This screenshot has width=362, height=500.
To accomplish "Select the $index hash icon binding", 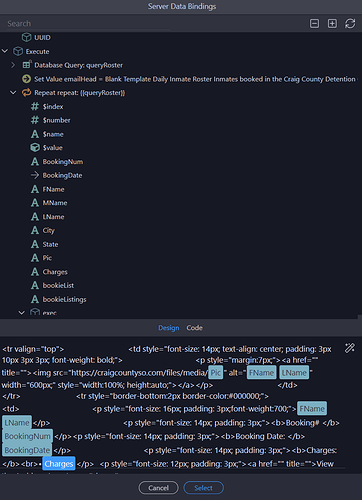I will [x=35, y=107].
